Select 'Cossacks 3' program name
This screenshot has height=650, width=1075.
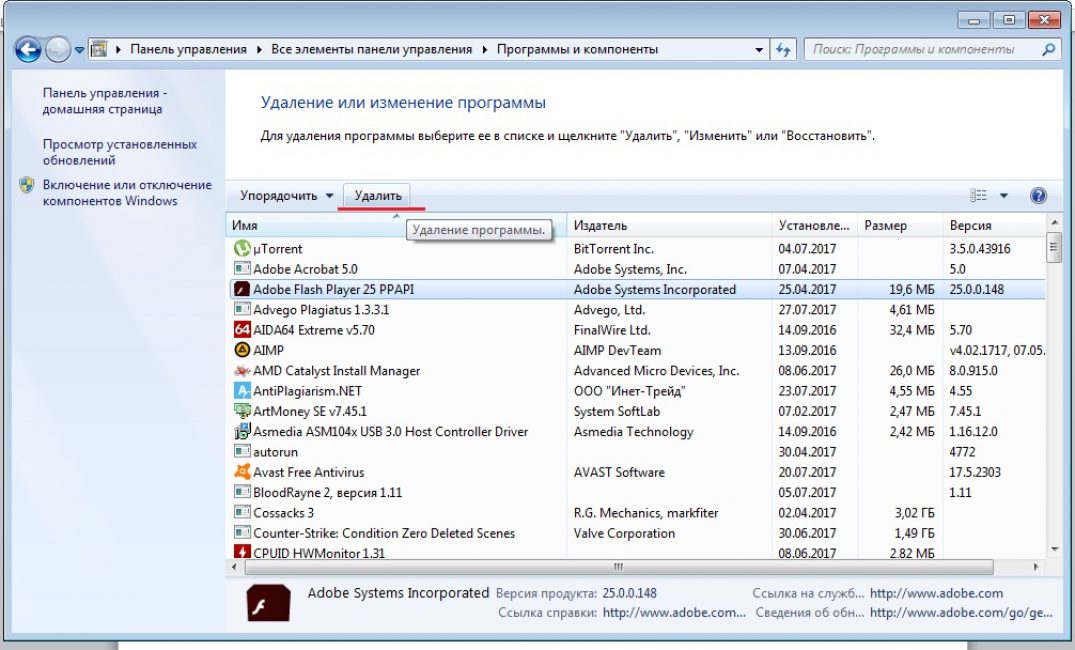pyautogui.click(x=283, y=513)
